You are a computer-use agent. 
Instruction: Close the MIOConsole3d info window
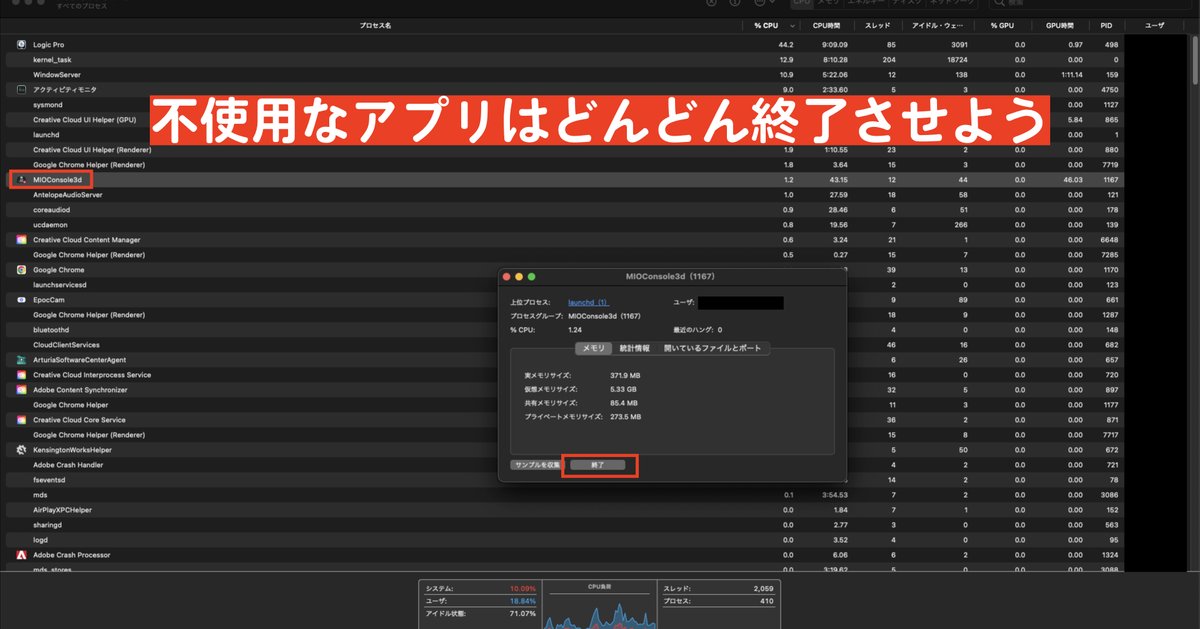tap(507, 276)
